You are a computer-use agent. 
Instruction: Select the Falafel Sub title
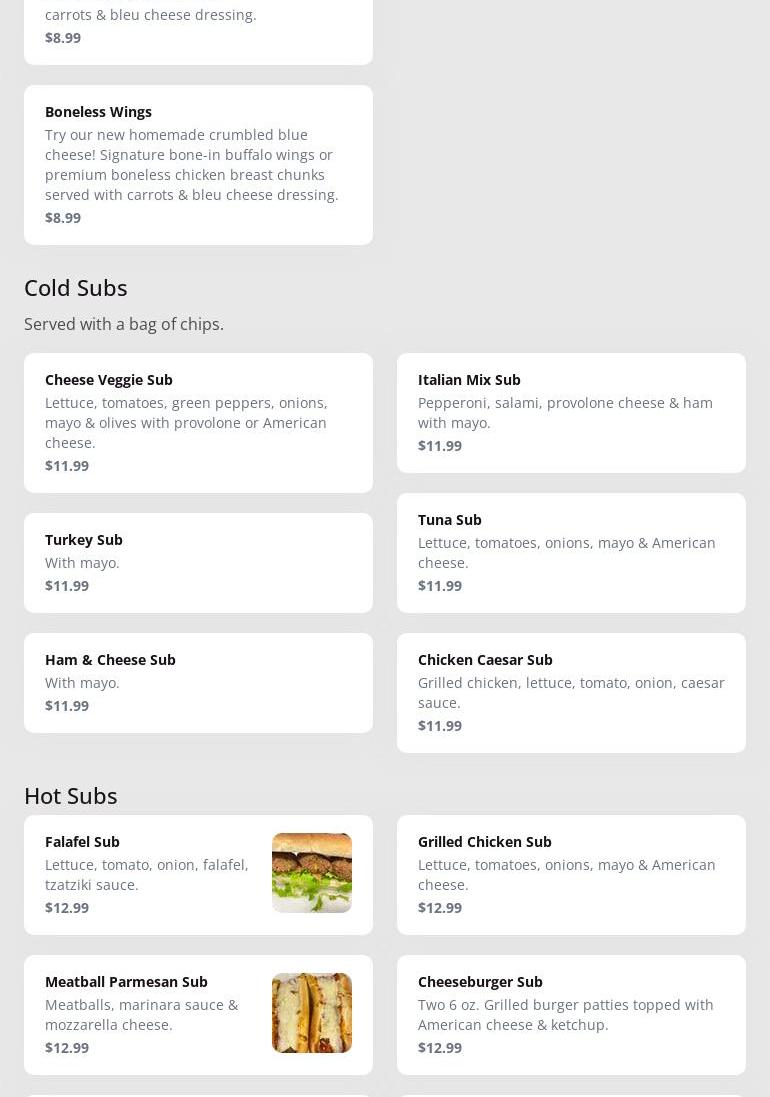click(82, 842)
